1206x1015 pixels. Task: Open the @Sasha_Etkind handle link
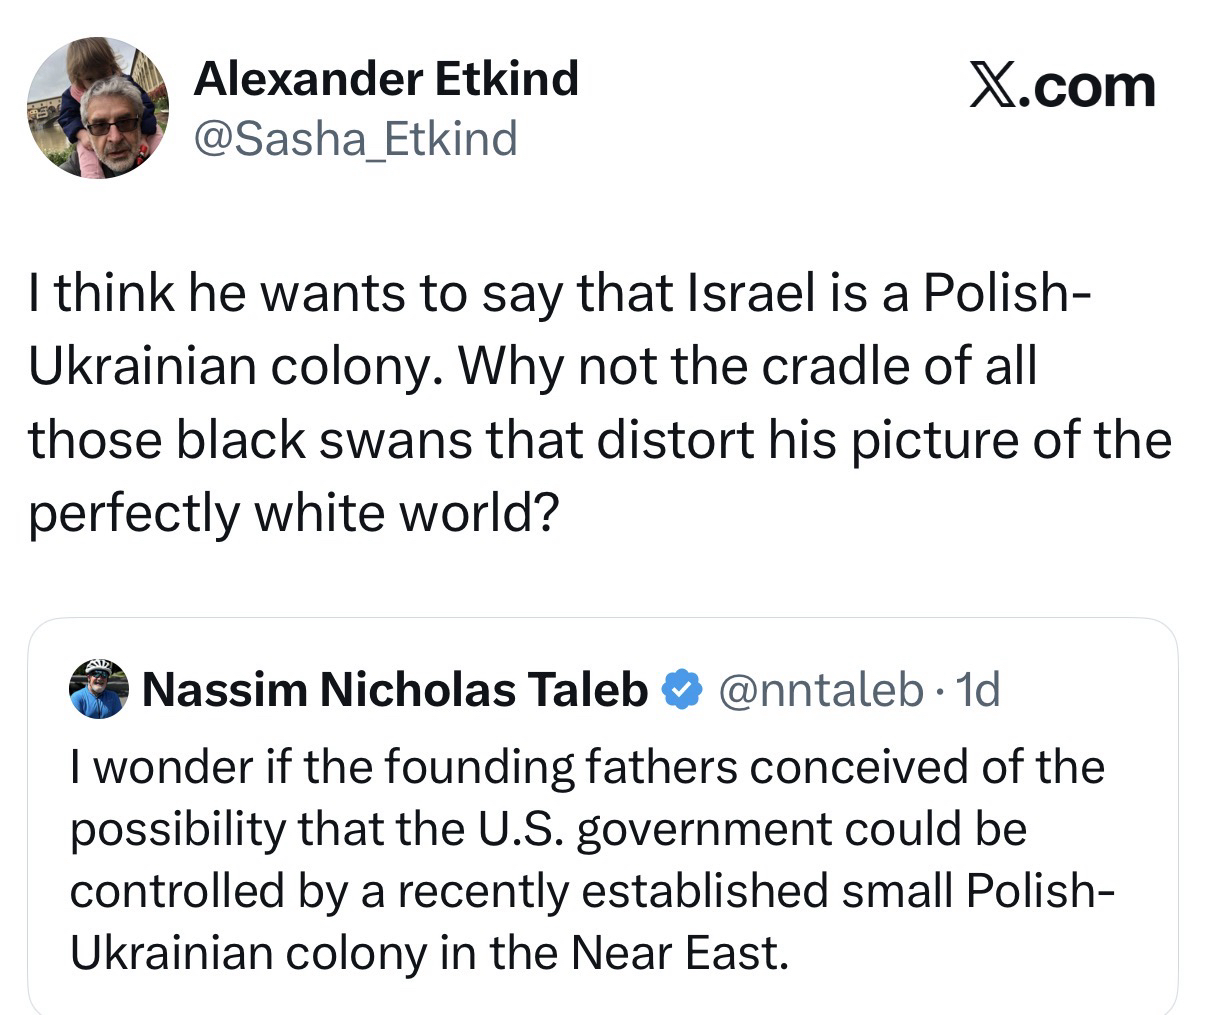pyautogui.click(x=355, y=138)
